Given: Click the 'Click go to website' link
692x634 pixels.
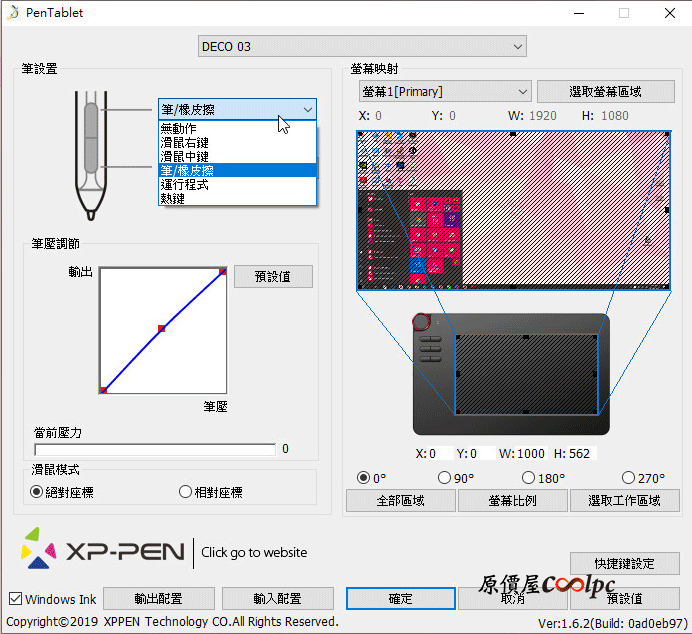Looking at the screenshot, I should click(x=254, y=552).
